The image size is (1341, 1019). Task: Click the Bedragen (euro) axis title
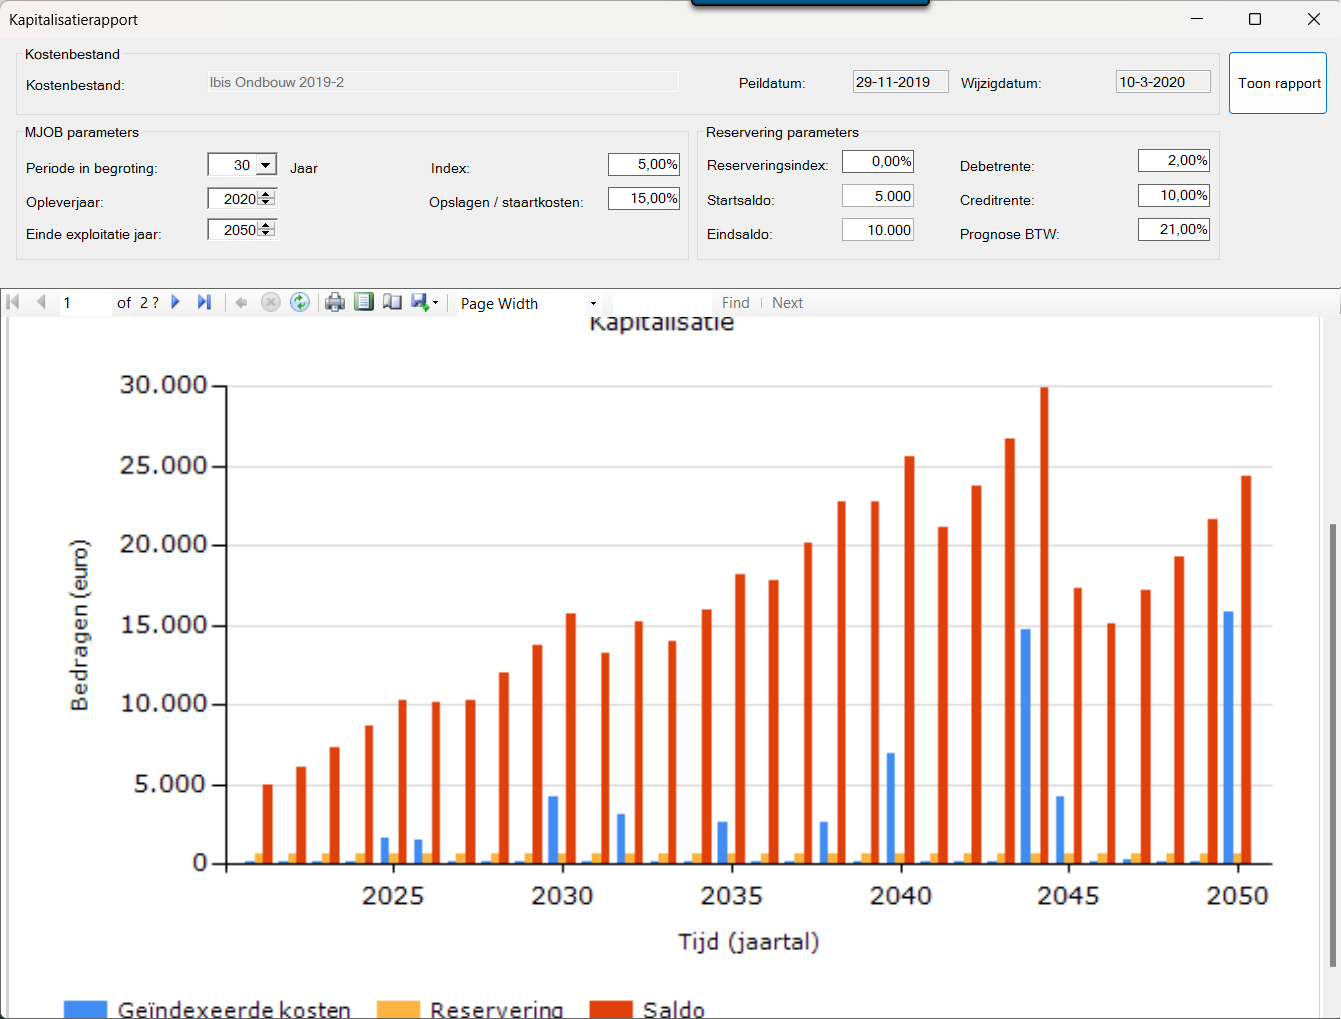[x=79, y=625]
